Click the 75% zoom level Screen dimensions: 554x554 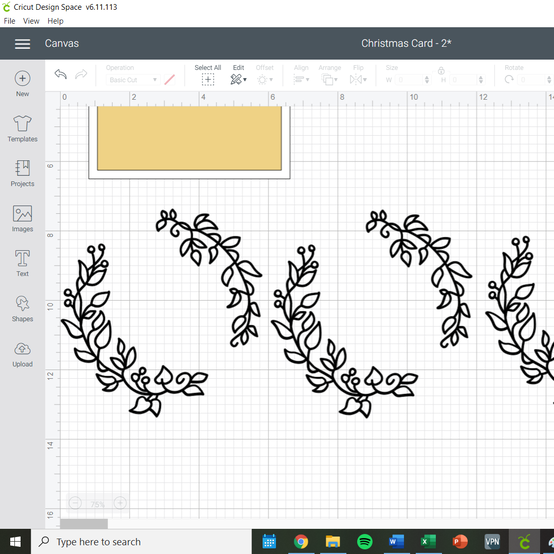[x=98, y=504]
